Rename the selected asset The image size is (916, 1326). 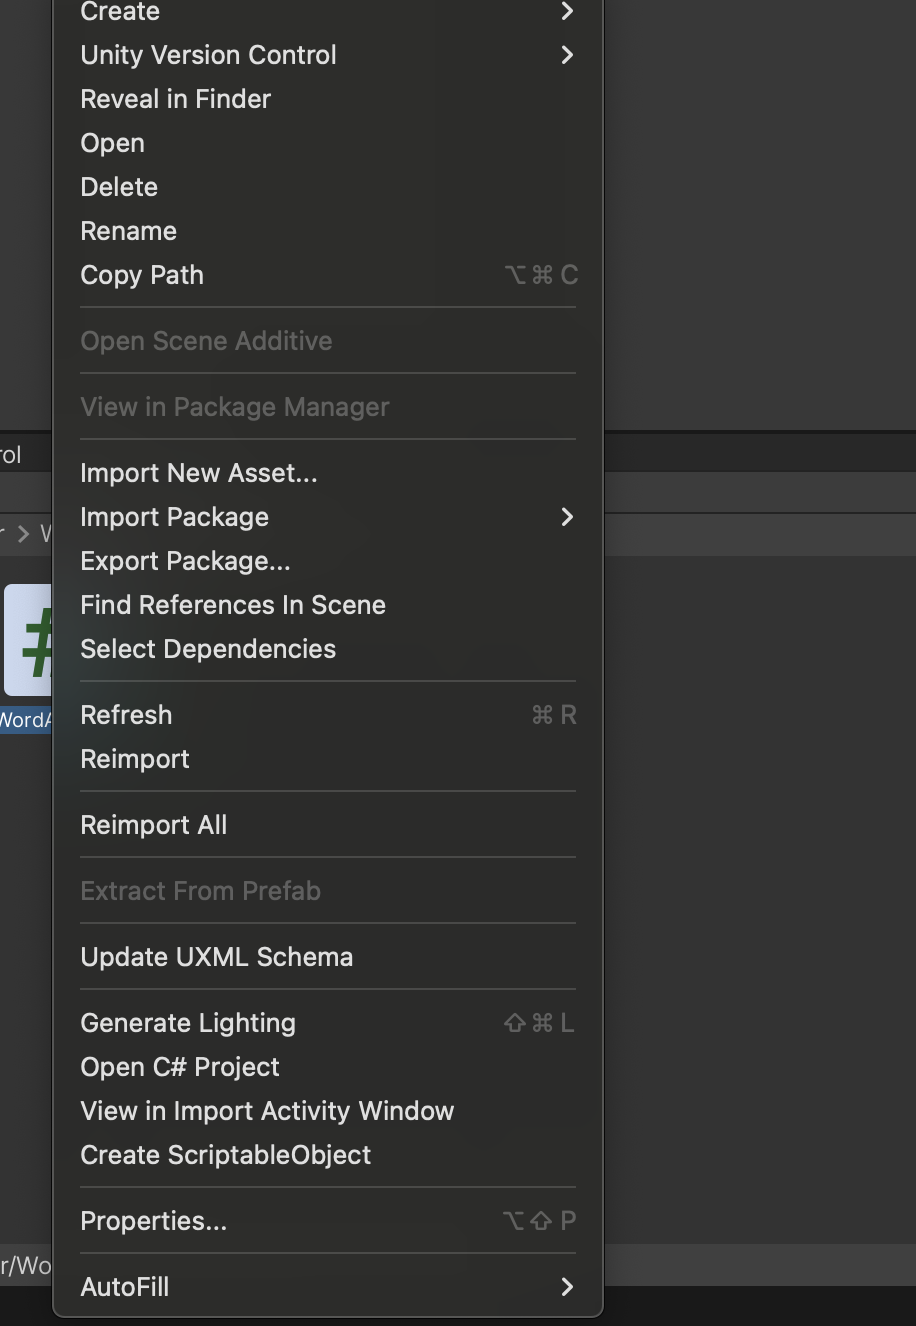(x=128, y=231)
